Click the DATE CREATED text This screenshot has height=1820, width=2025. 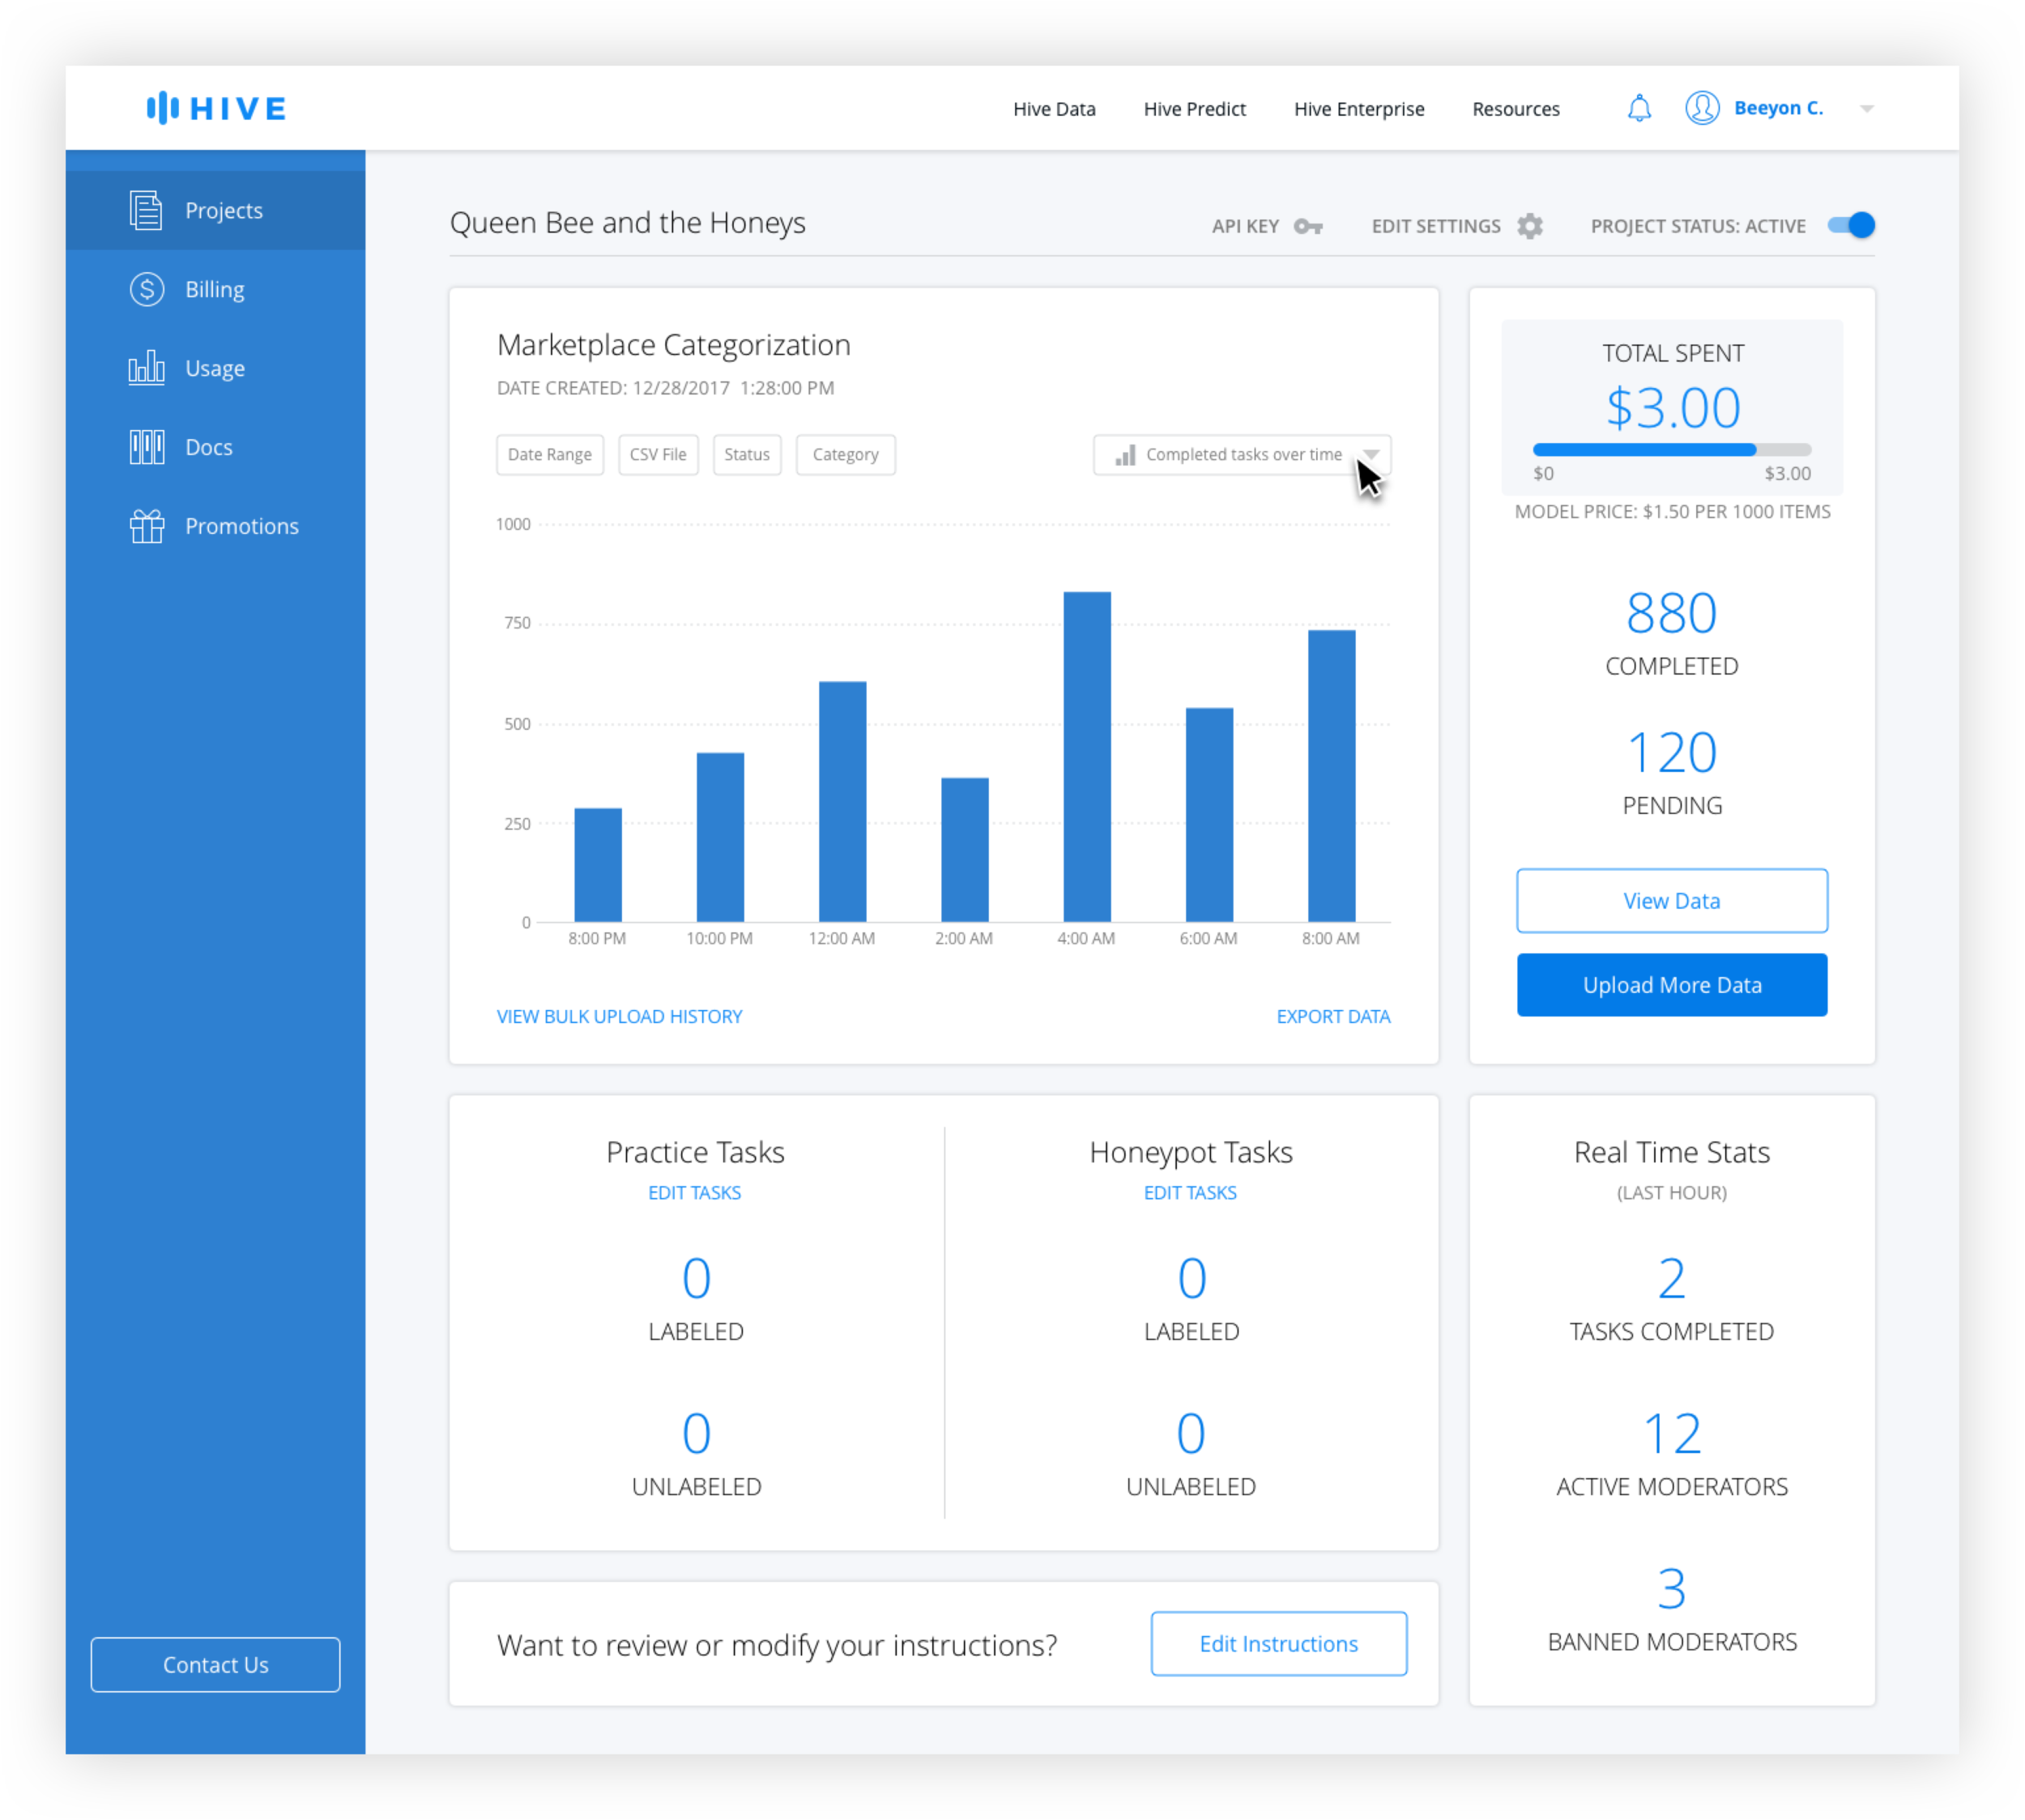pyautogui.click(x=665, y=388)
